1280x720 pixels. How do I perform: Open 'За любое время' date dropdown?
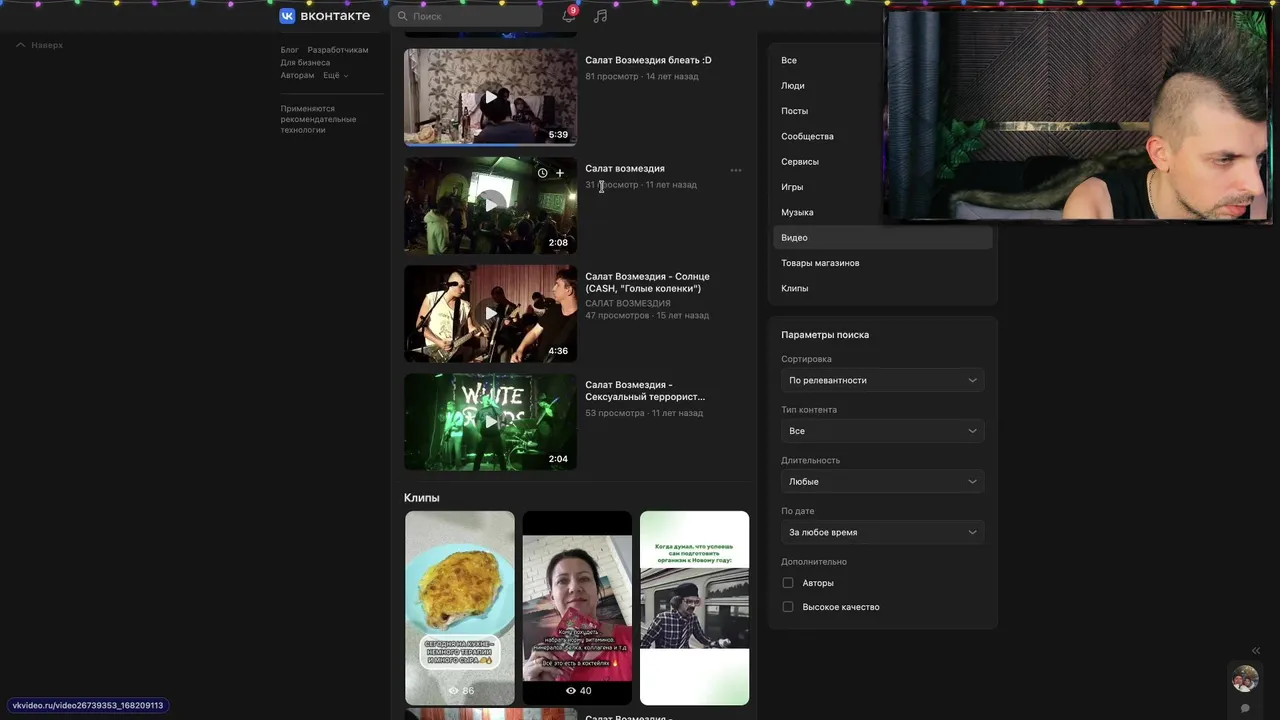[x=883, y=532]
